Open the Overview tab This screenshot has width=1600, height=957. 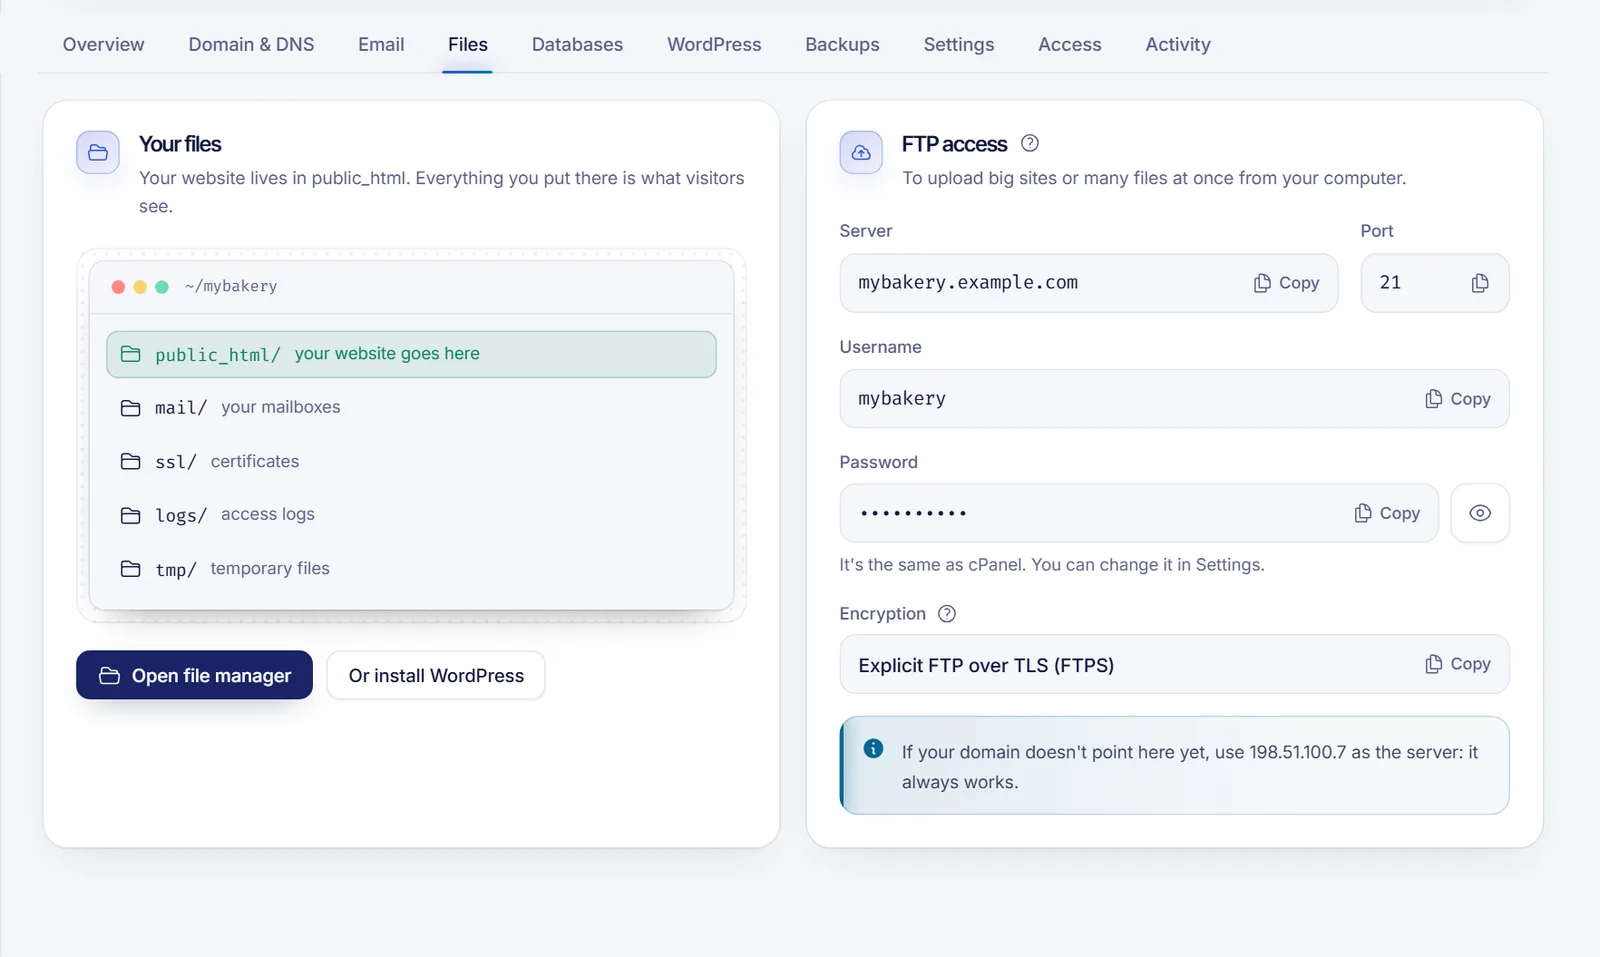click(x=103, y=44)
